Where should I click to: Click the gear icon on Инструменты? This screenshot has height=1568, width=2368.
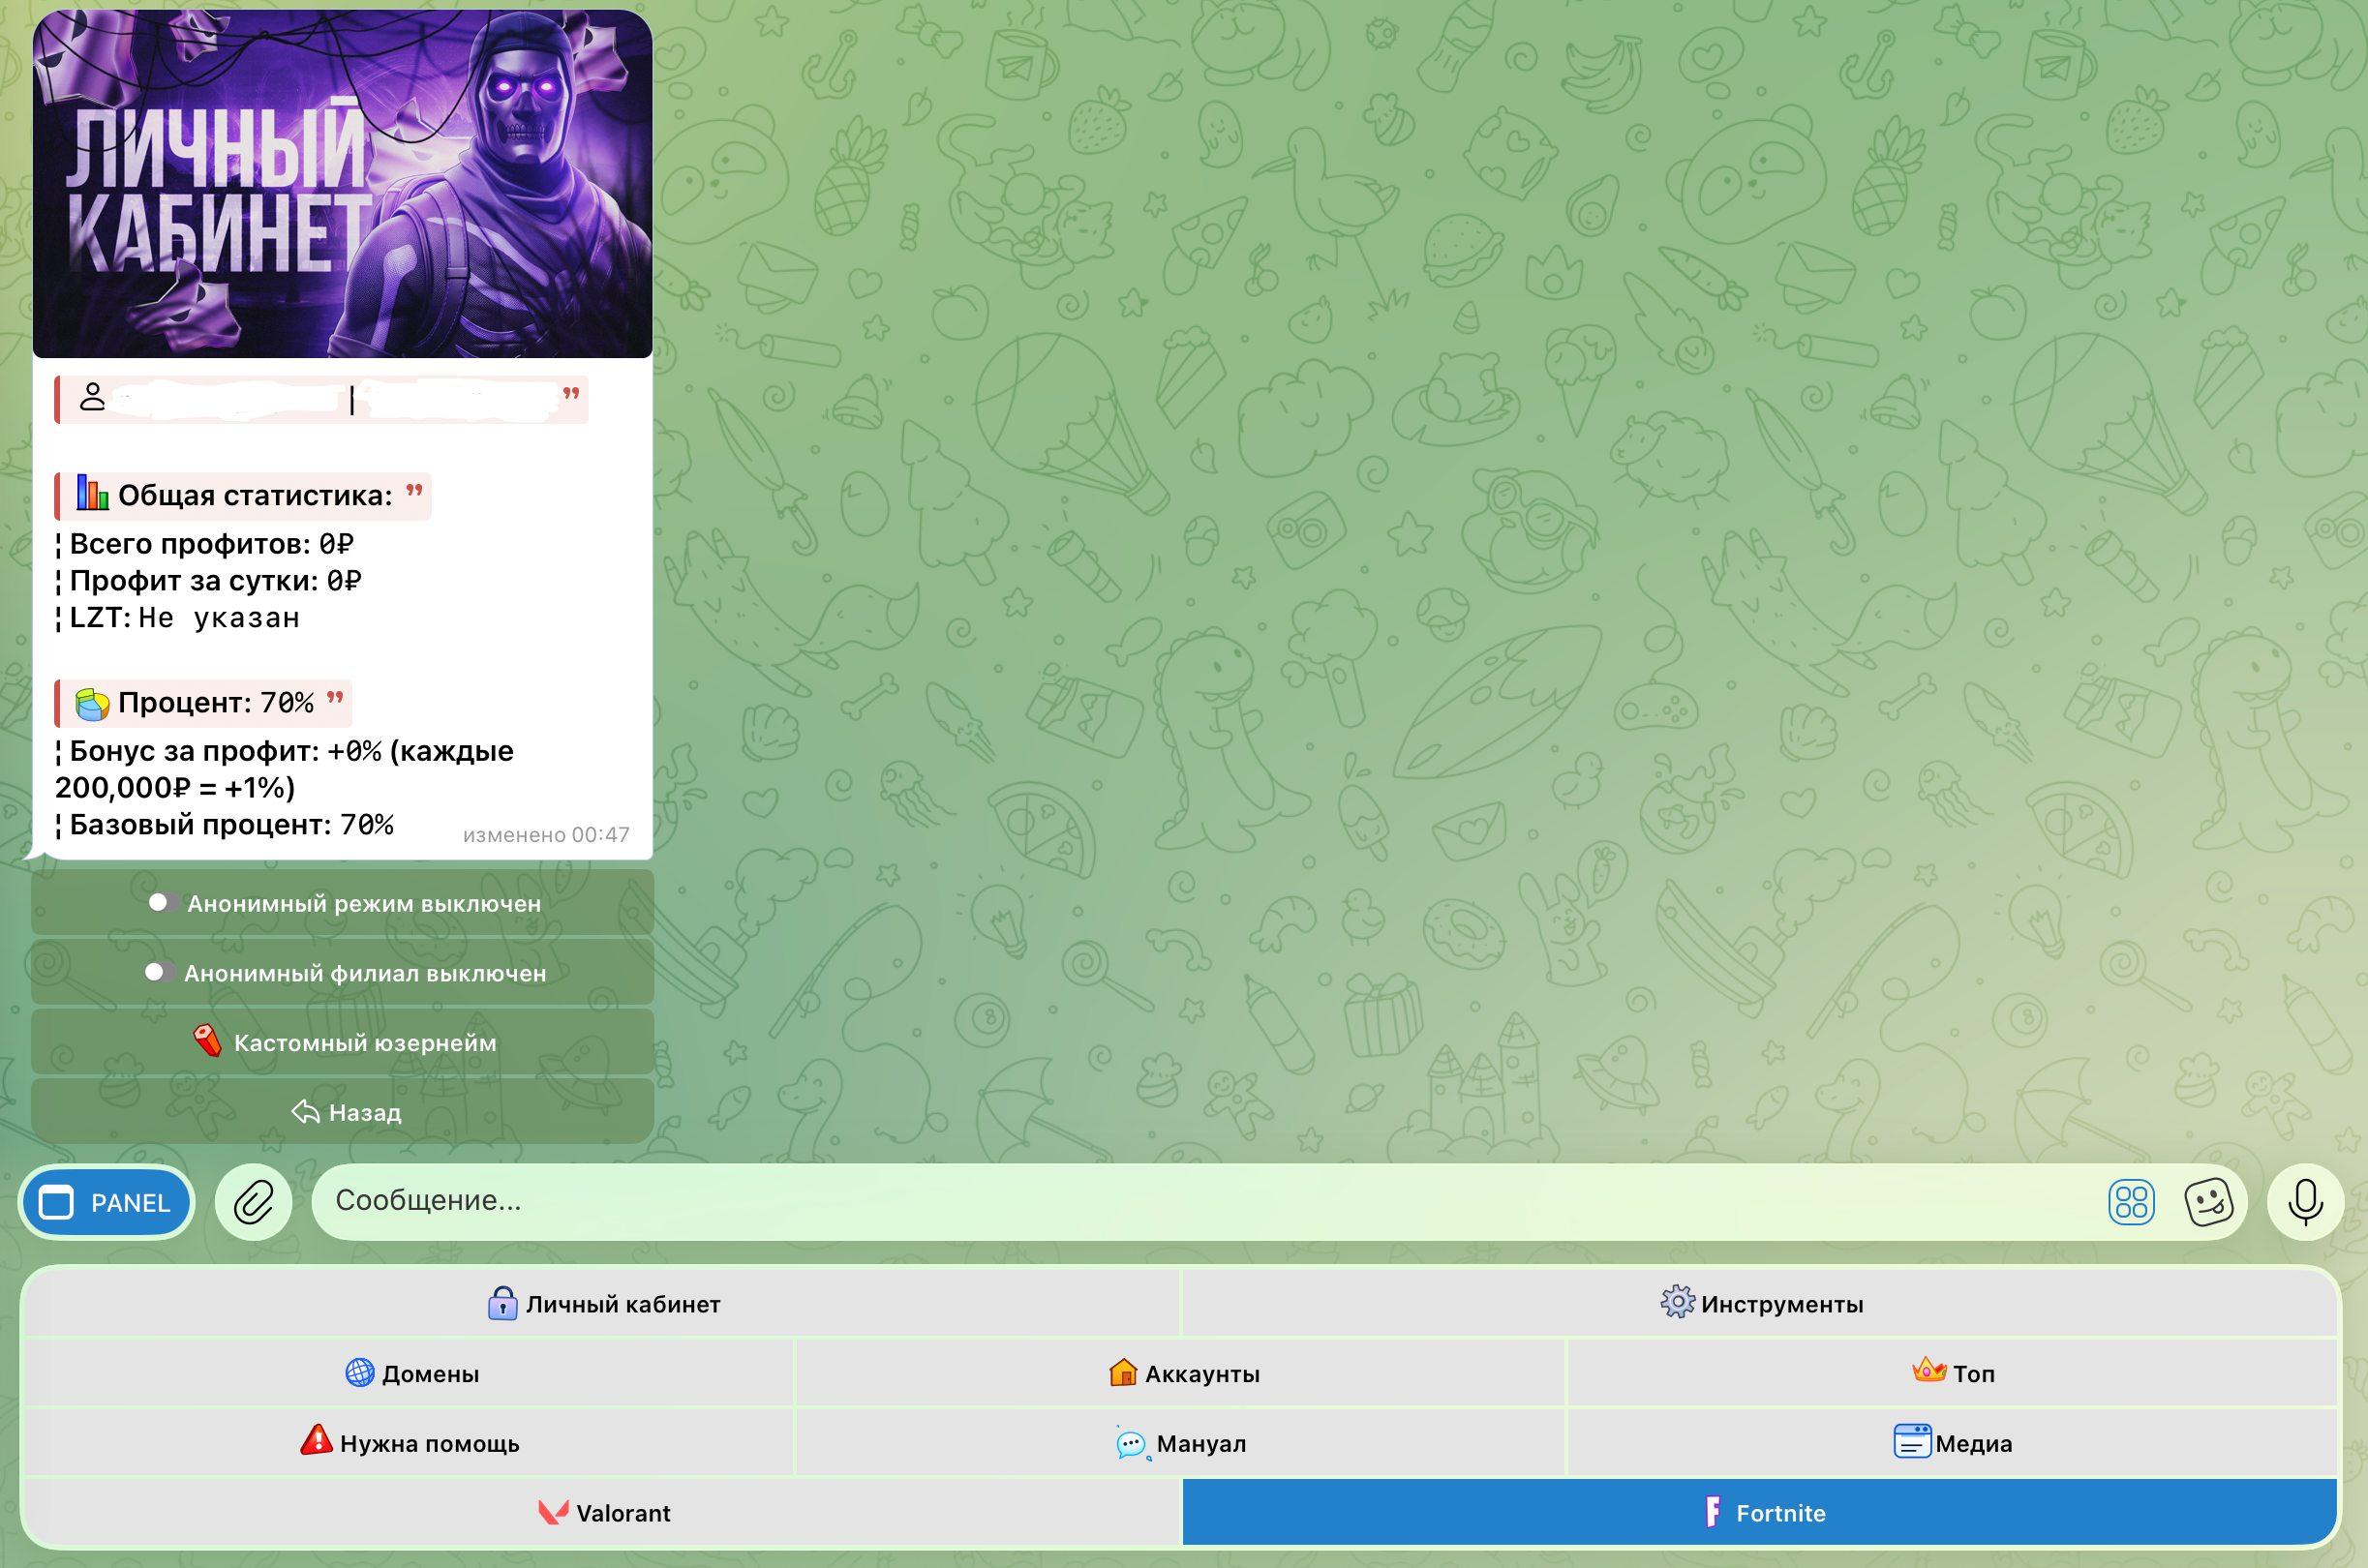click(x=1677, y=1302)
